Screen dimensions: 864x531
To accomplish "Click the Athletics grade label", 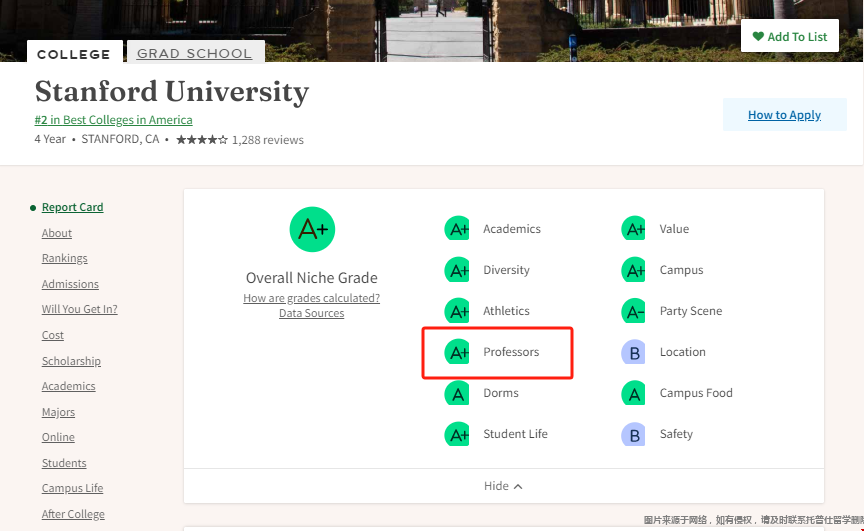I will (x=506, y=311).
